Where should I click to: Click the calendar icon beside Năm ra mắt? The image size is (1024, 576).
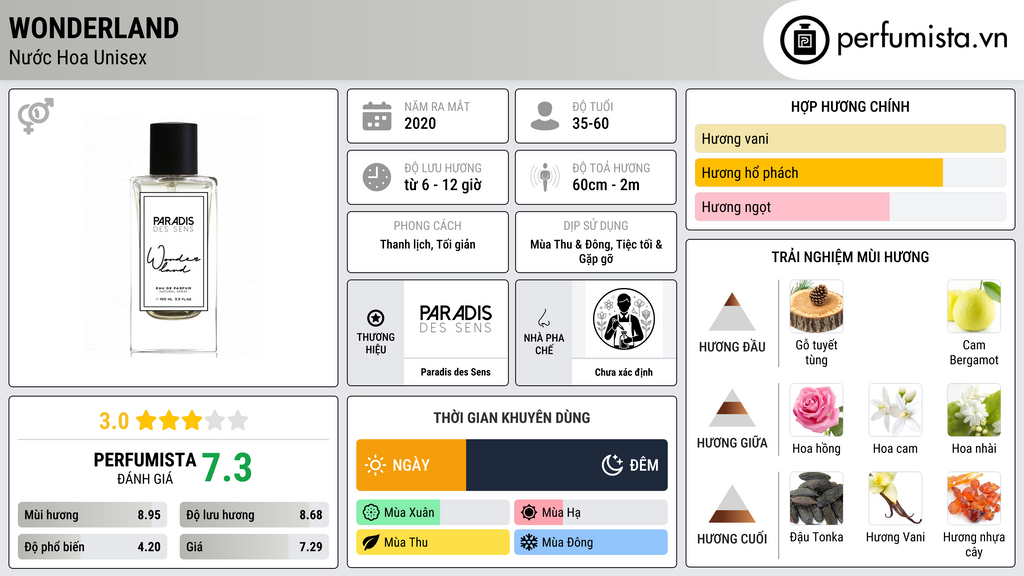(377, 116)
